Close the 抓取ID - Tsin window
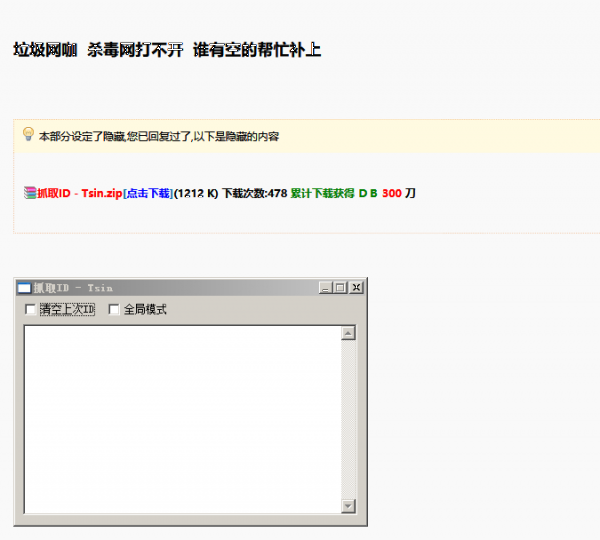 click(x=356, y=288)
